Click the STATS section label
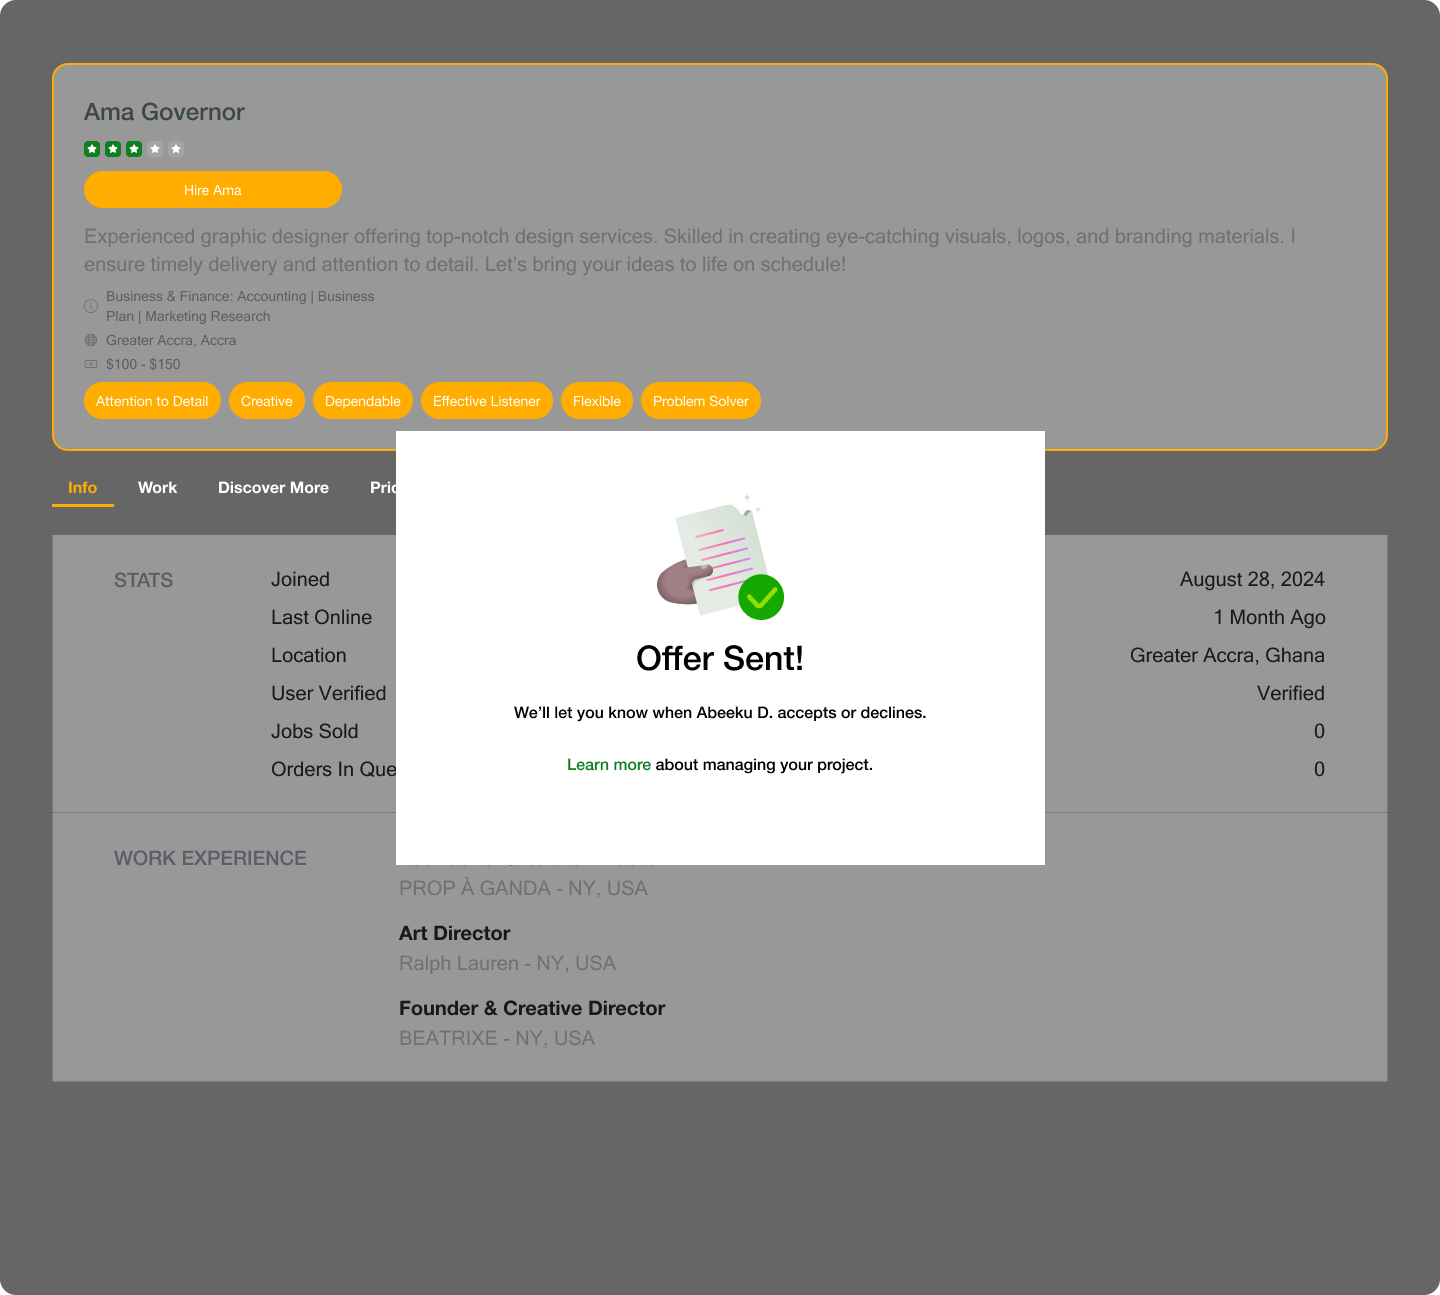Image resolution: width=1440 pixels, height=1295 pixels. tap(143, 580)
